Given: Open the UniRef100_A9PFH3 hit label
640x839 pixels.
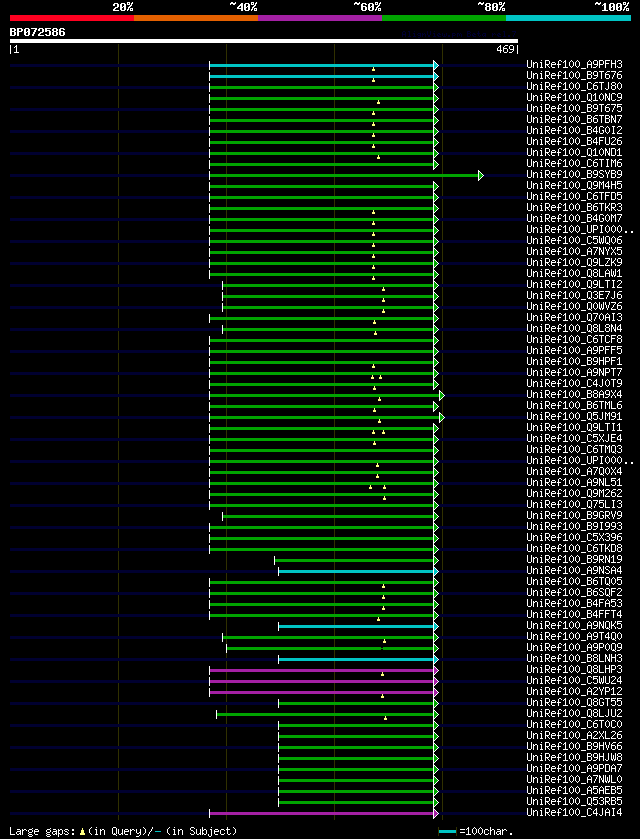Looking at the screenshot, I should click(574, 65).
